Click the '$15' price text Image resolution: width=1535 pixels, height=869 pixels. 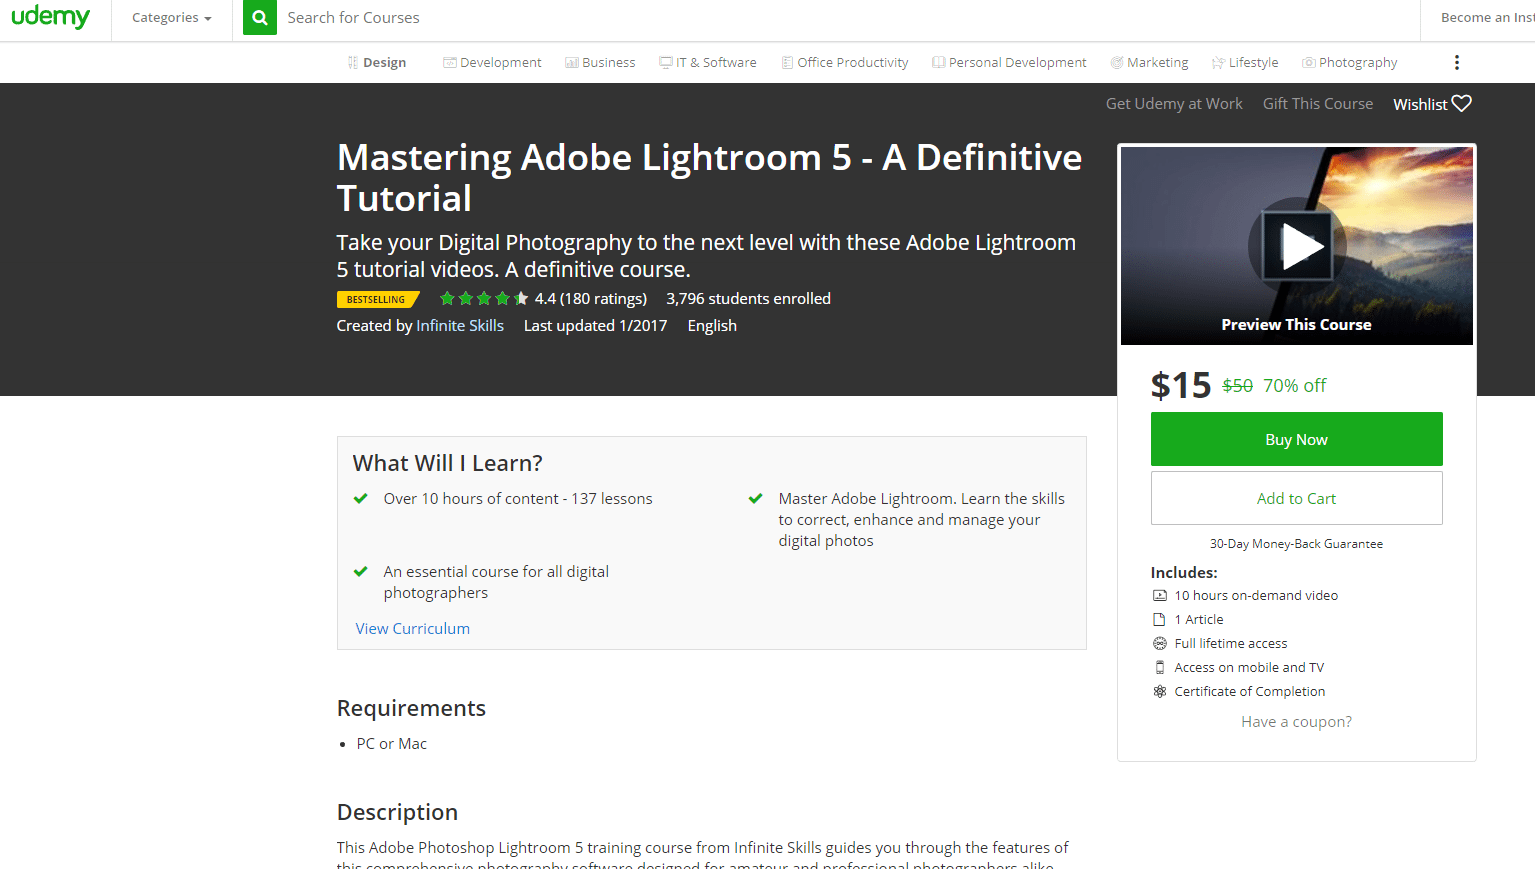point(1181,385)
